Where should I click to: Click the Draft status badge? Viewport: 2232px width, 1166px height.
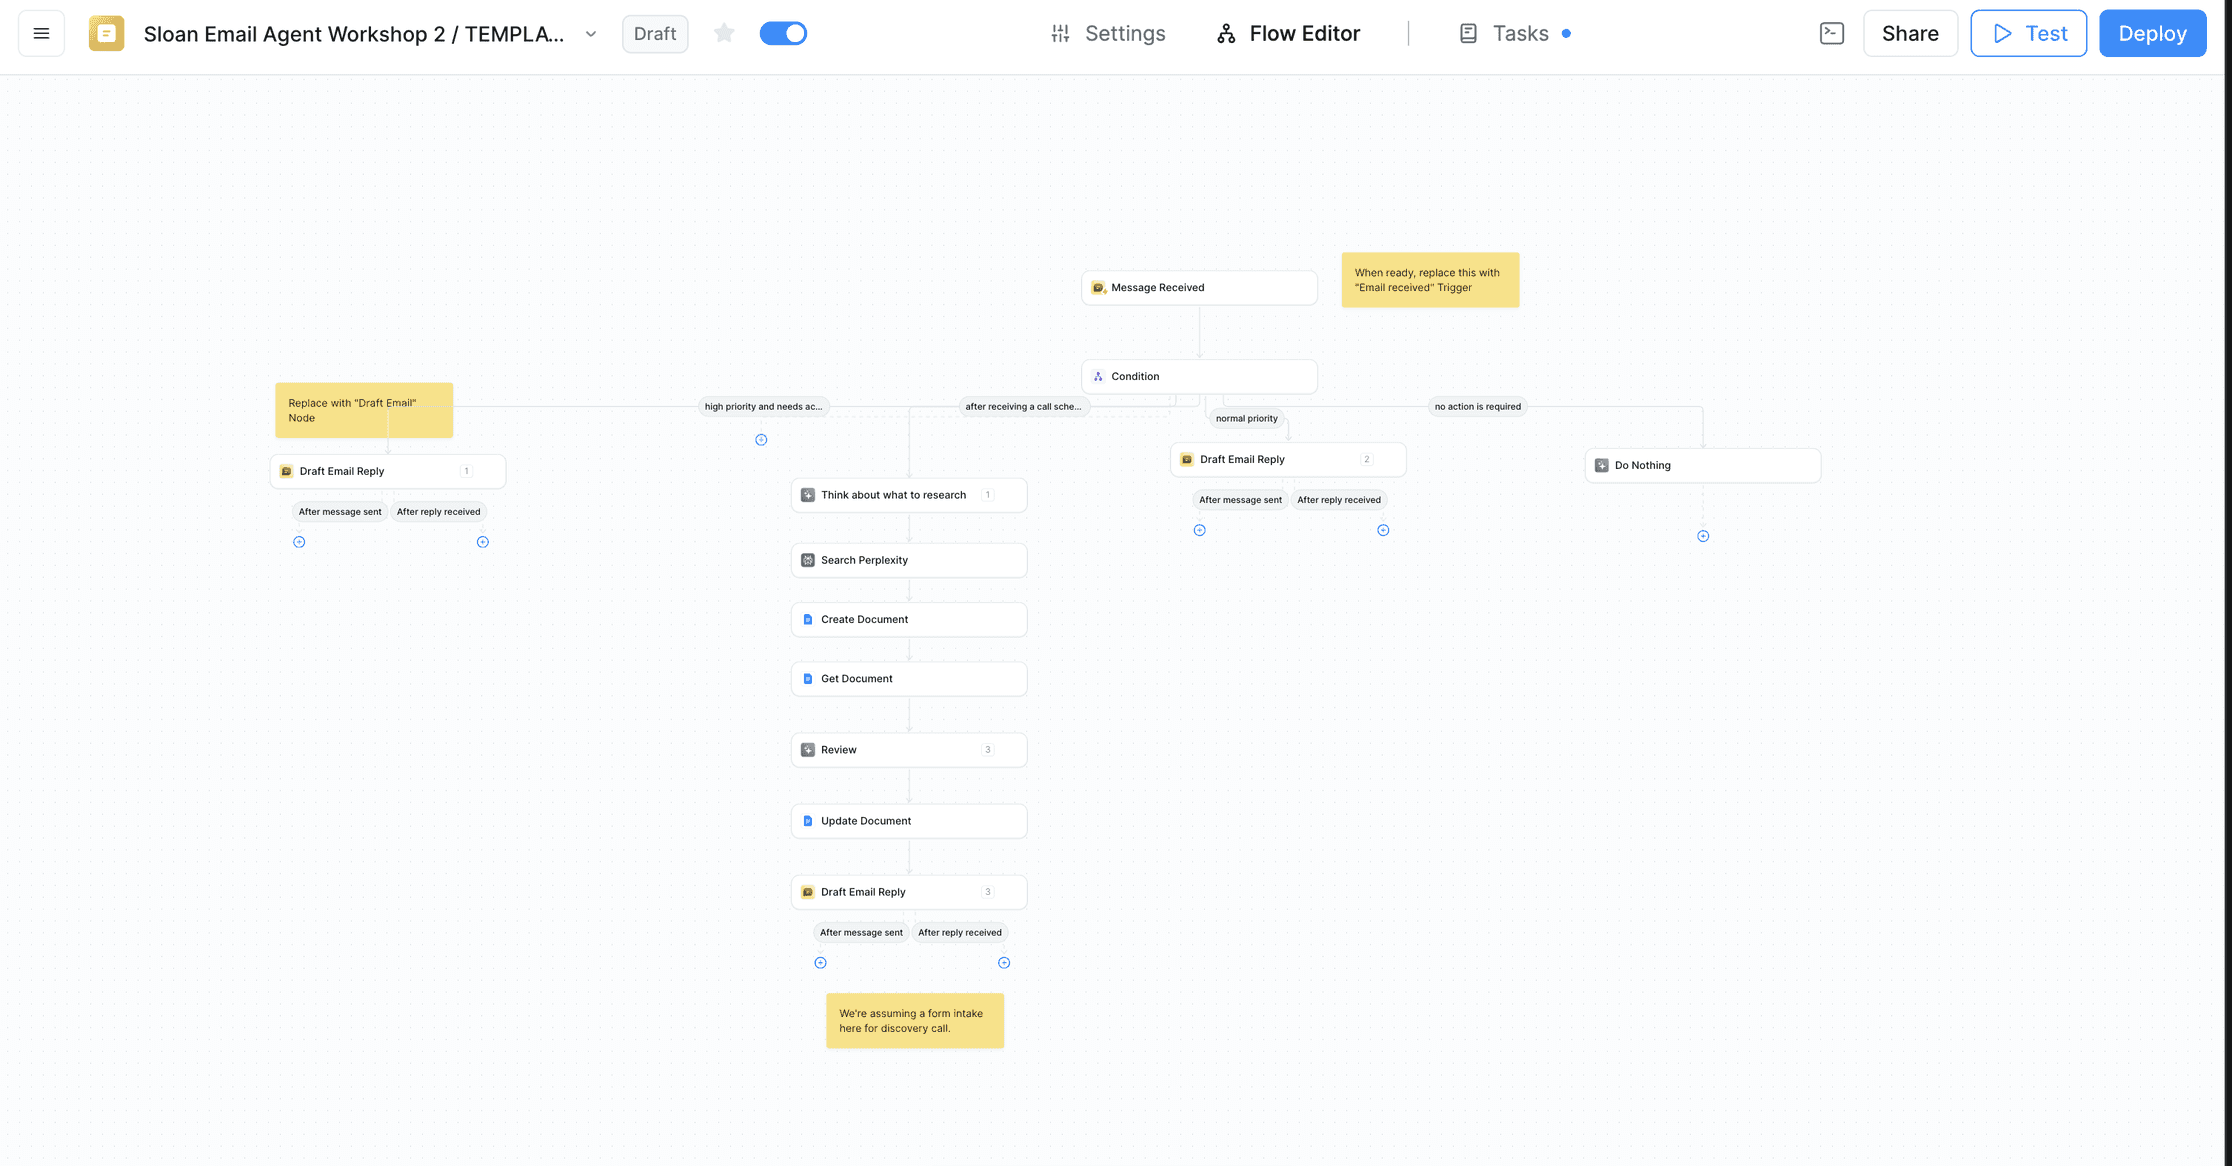coord(655,33)
